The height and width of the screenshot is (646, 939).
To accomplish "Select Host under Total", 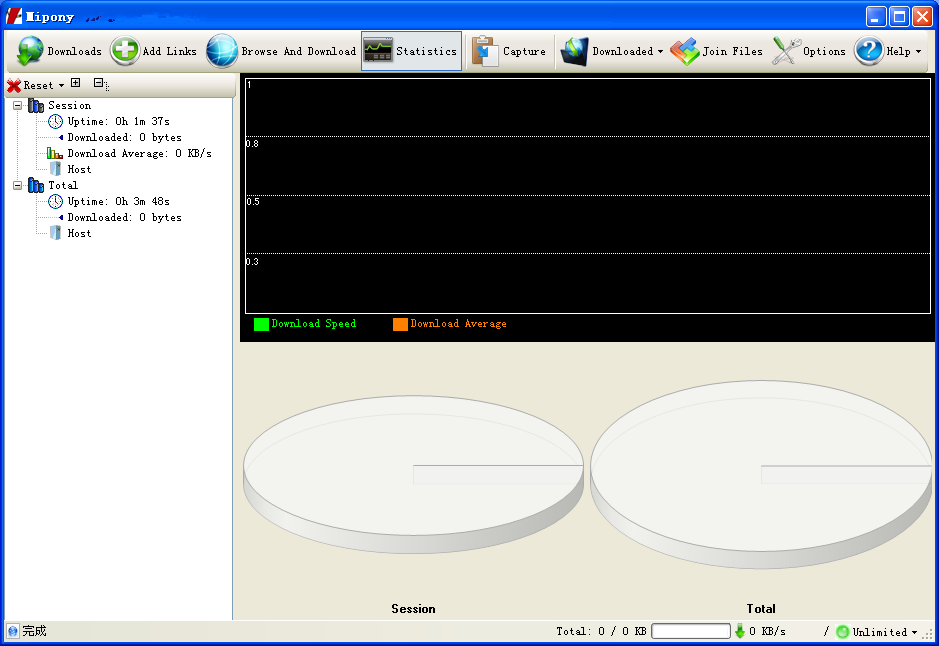I will (79, 233).
